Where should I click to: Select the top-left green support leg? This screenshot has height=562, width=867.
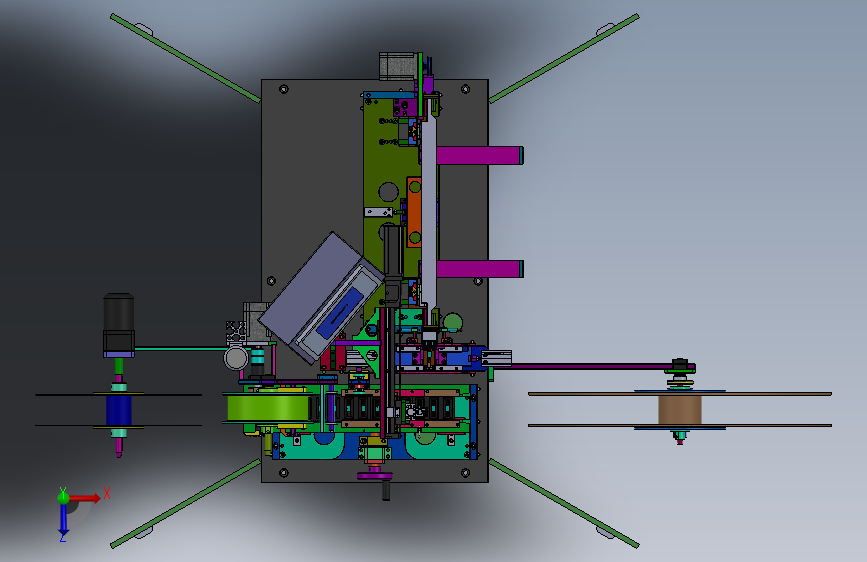click(x=186, y=59)
